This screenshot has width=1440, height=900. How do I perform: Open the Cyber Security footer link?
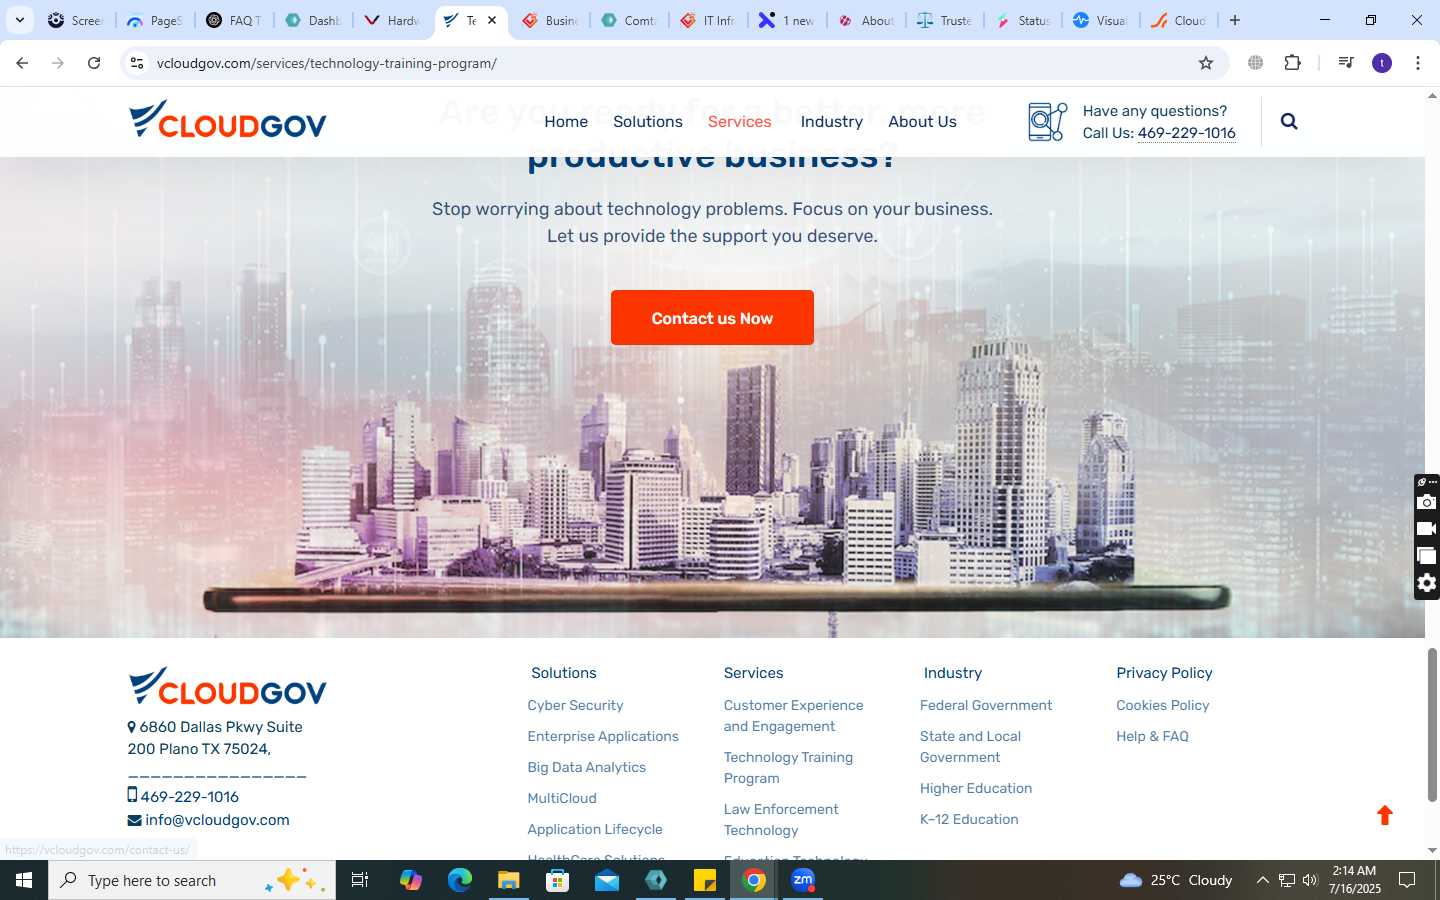pyautogui.click(x=575, y=705)
